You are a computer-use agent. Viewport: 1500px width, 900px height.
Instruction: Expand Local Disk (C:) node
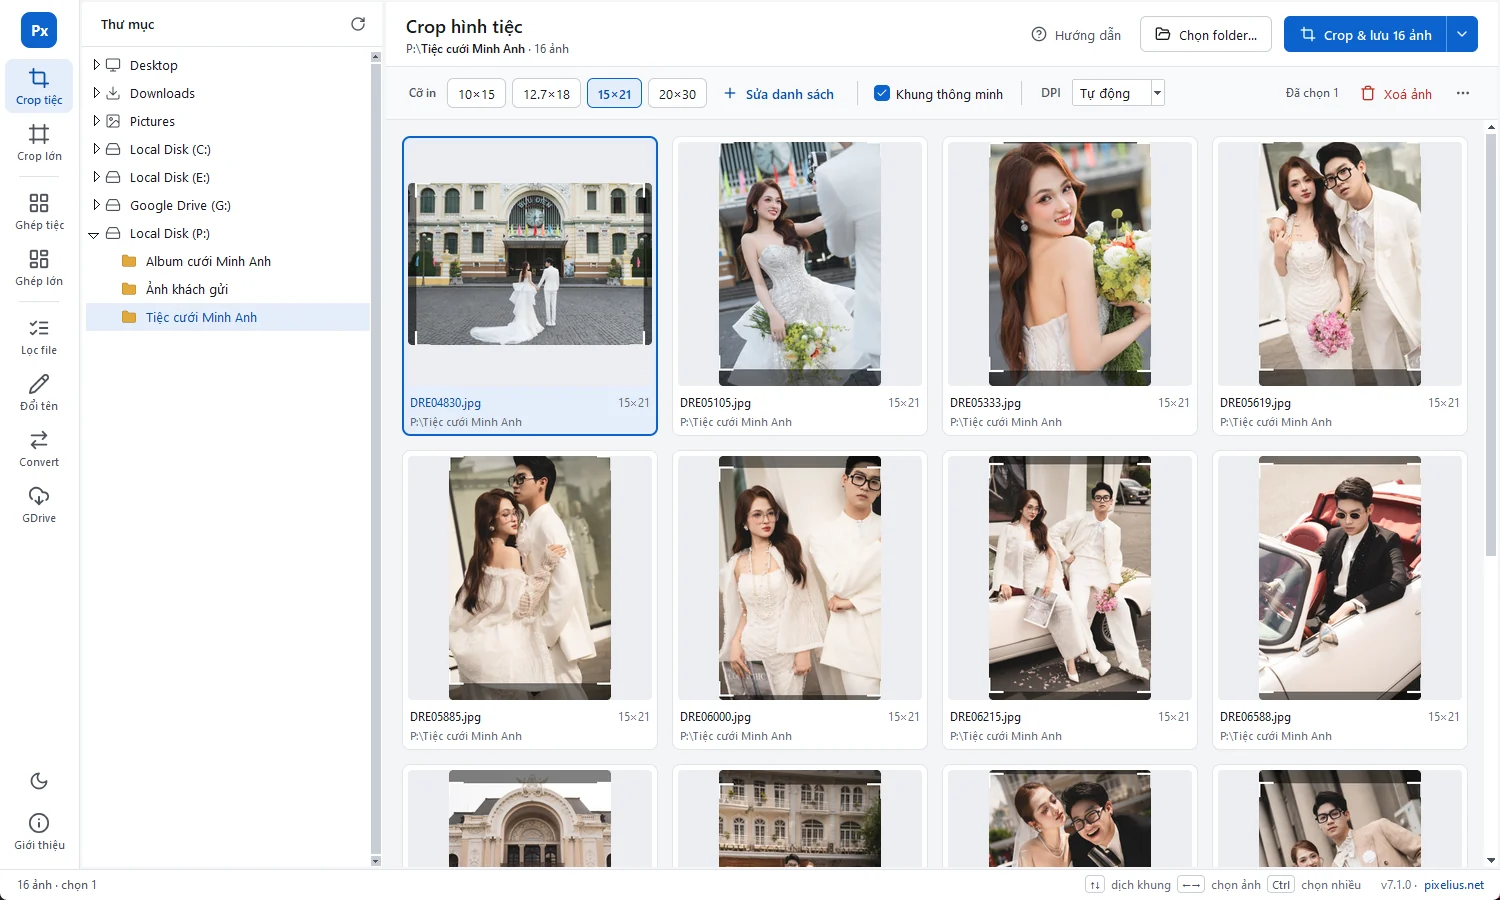[x=96, y=148]
